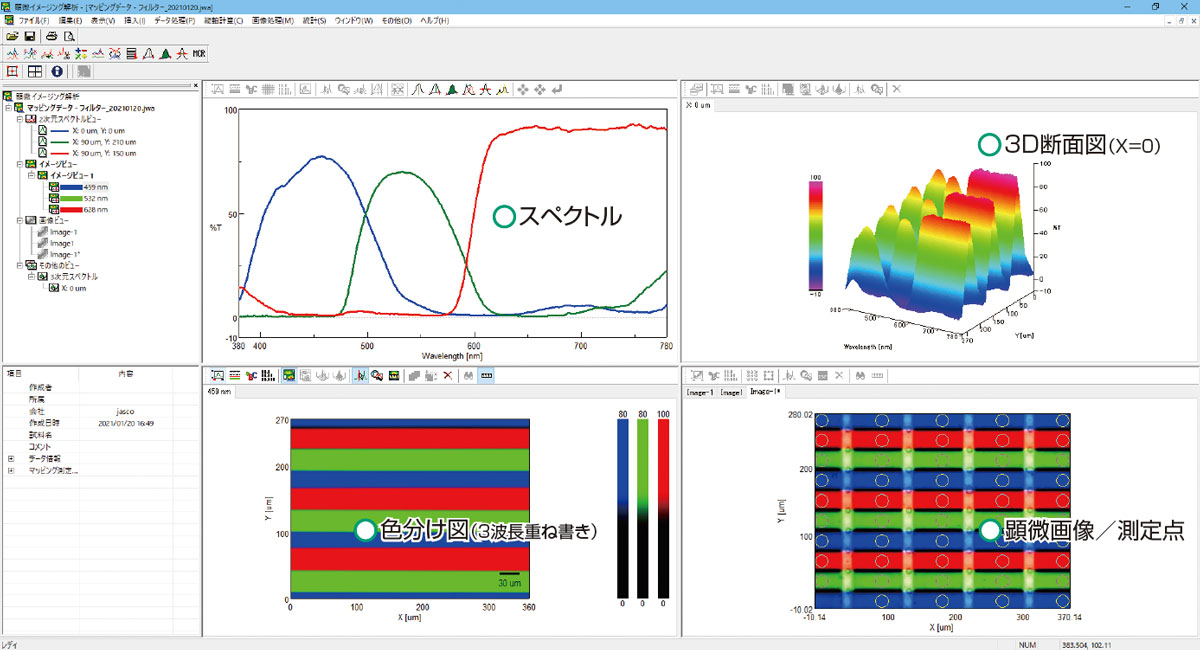This screenshot has width=1200, height=650.
Task: Collapse the 画像ビュー tree node
Action: coord(19,219)
